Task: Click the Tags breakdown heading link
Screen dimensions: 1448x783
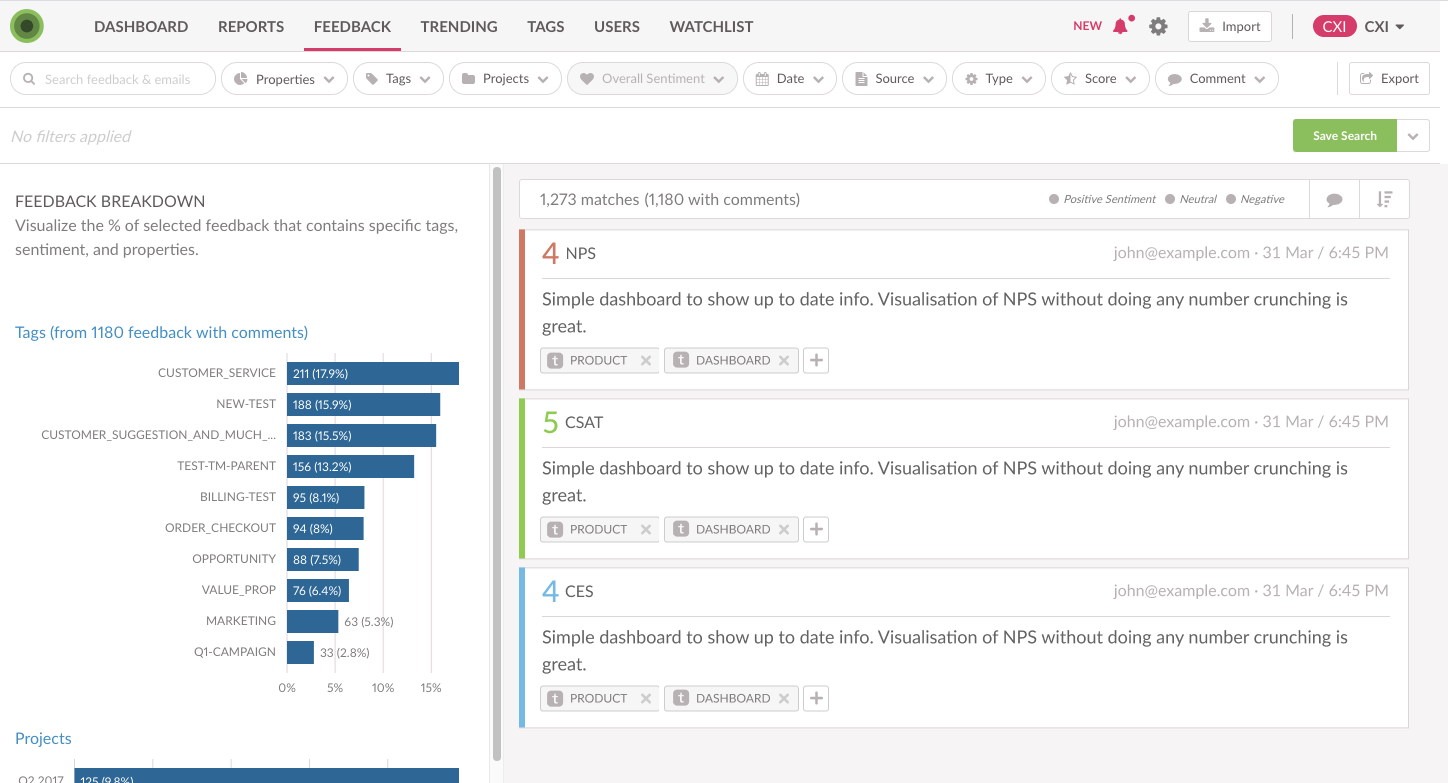Action: coord(161,333)
